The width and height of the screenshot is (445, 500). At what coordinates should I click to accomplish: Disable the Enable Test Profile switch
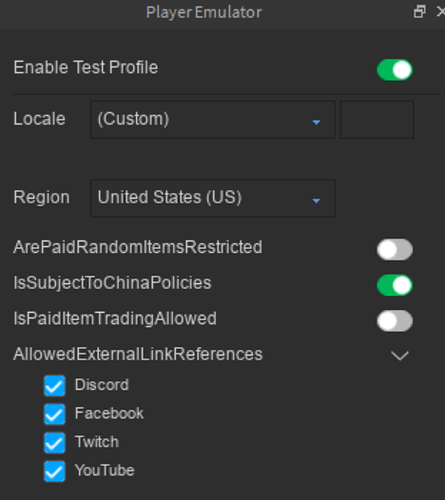pos(395,70)
